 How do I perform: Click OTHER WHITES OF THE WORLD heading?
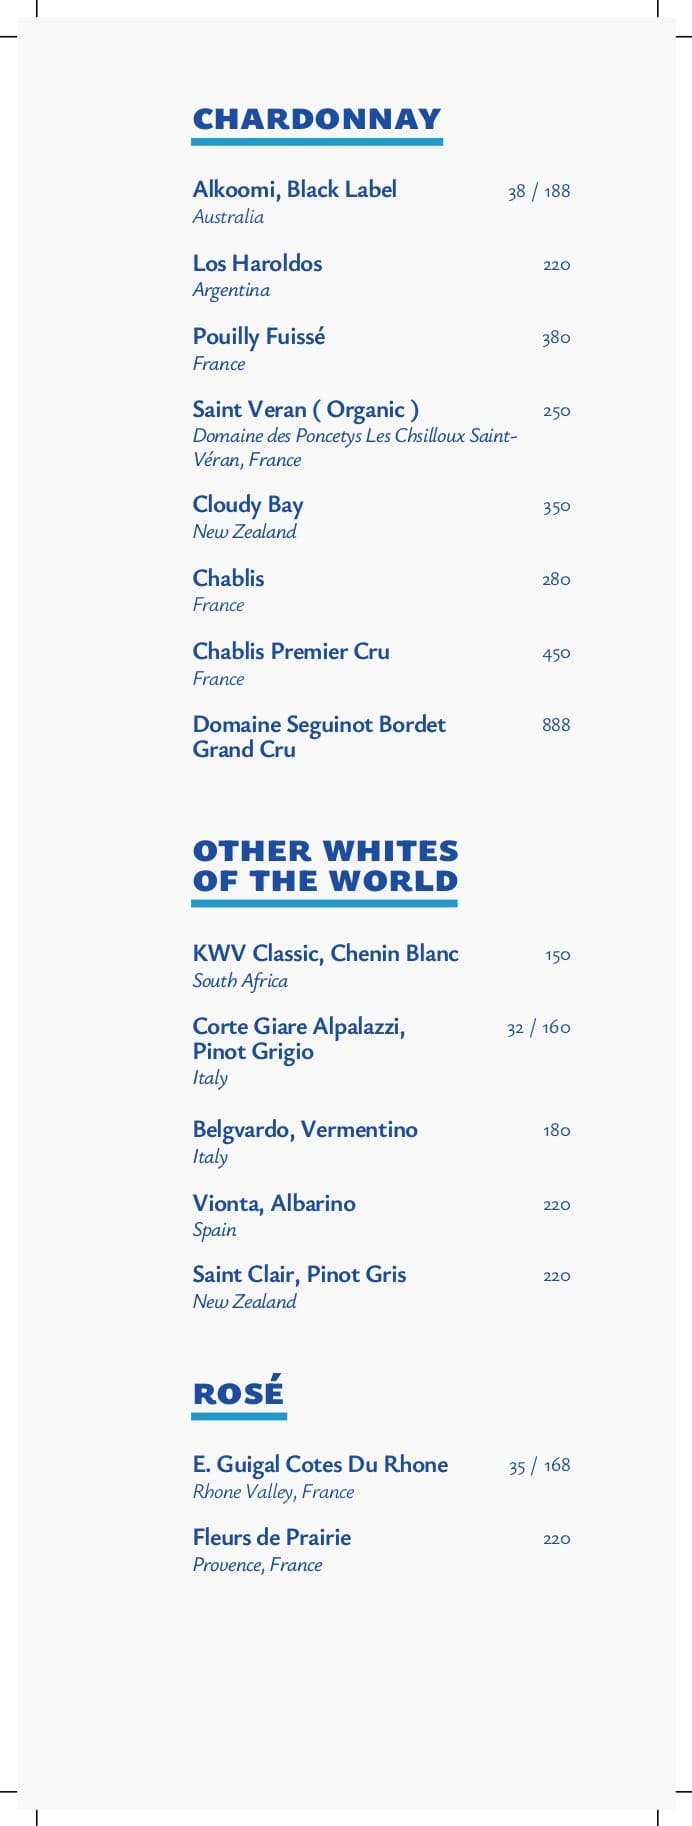[325, 865]
